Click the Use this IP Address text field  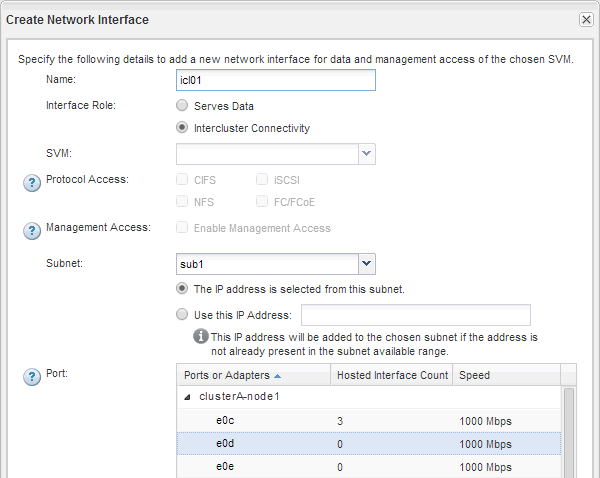(415, 315)
